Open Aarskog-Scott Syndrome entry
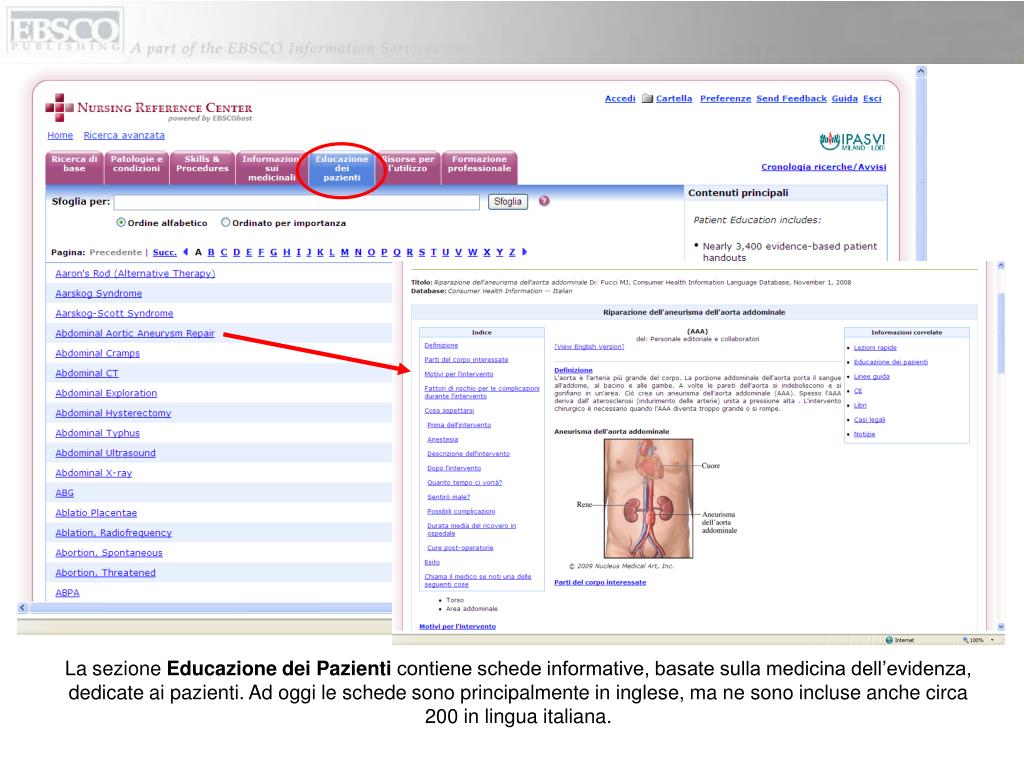 (x=114, y=313)
